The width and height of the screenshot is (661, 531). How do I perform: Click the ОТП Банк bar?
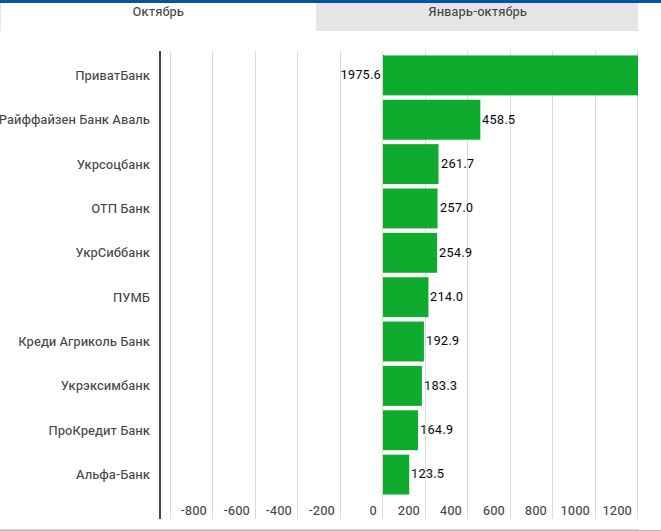[x=409, y=208]
